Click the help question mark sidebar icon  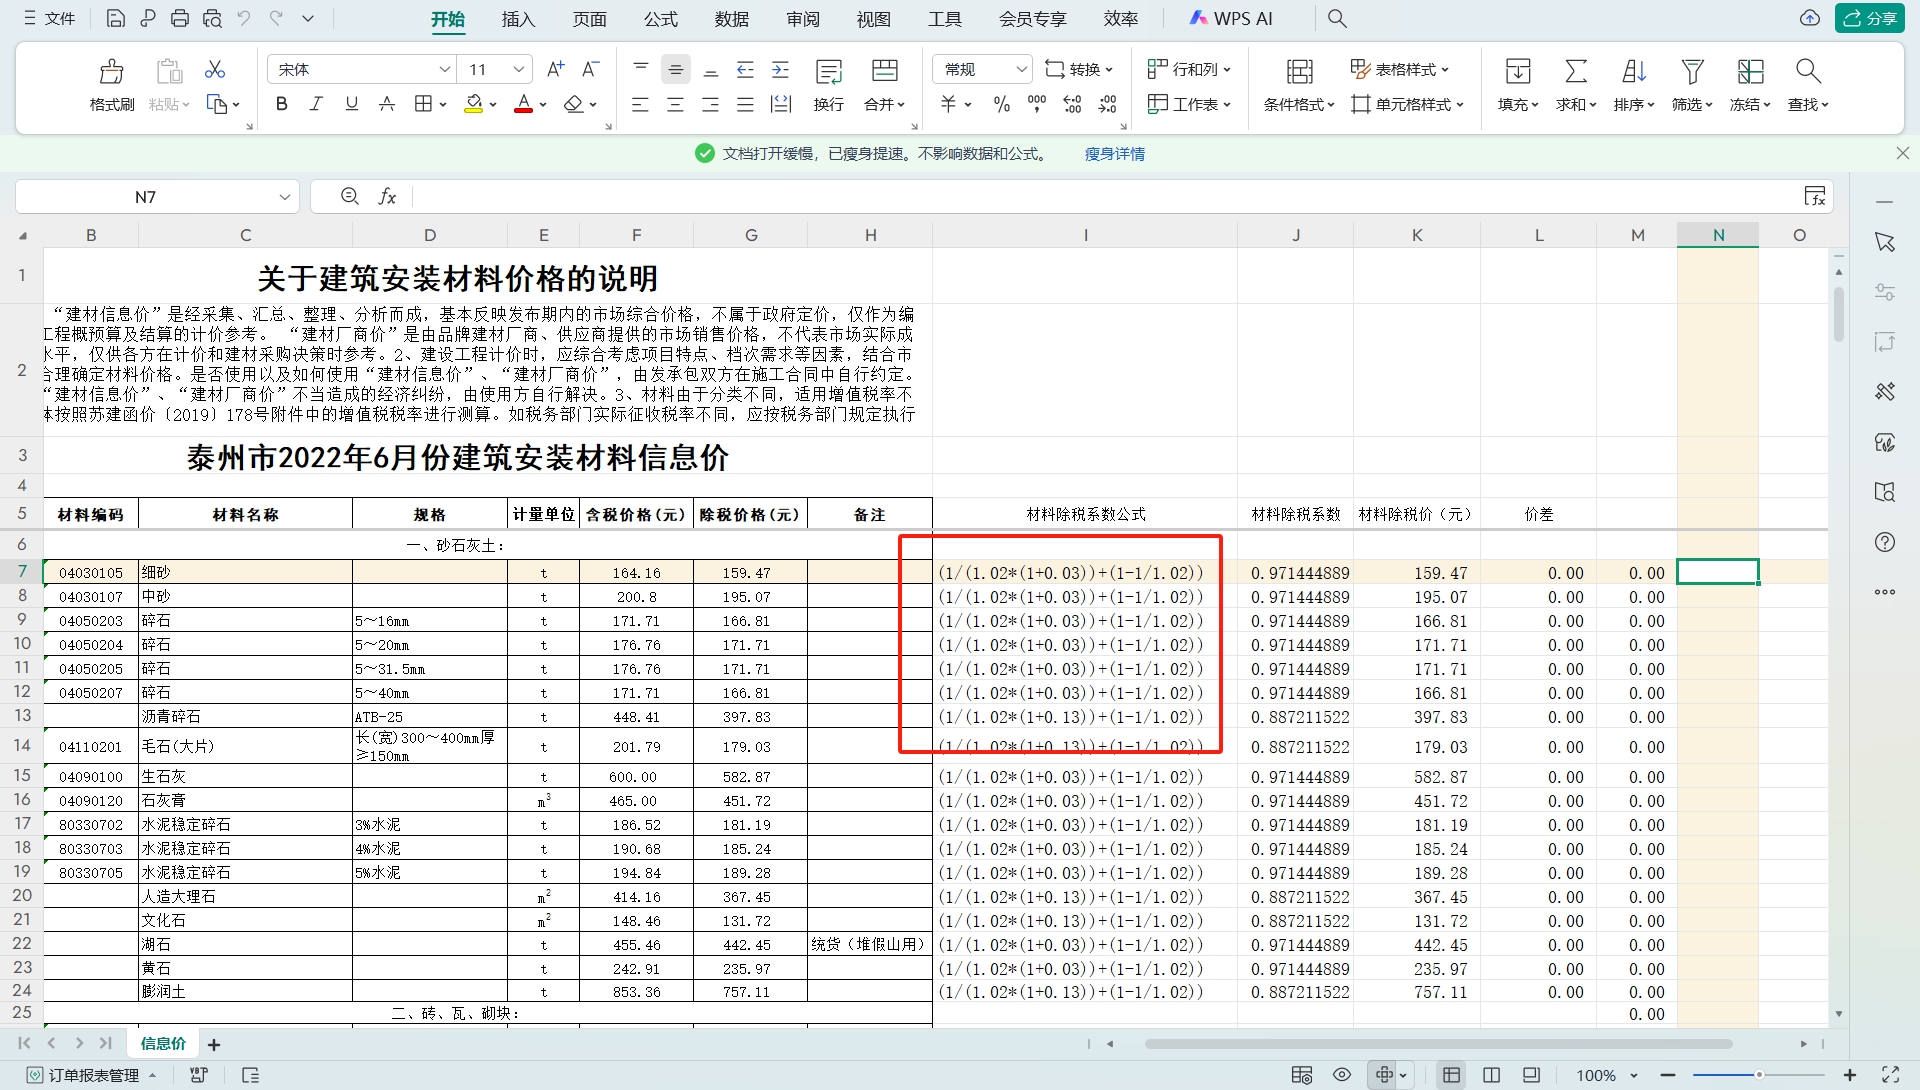click(1885, 542)
